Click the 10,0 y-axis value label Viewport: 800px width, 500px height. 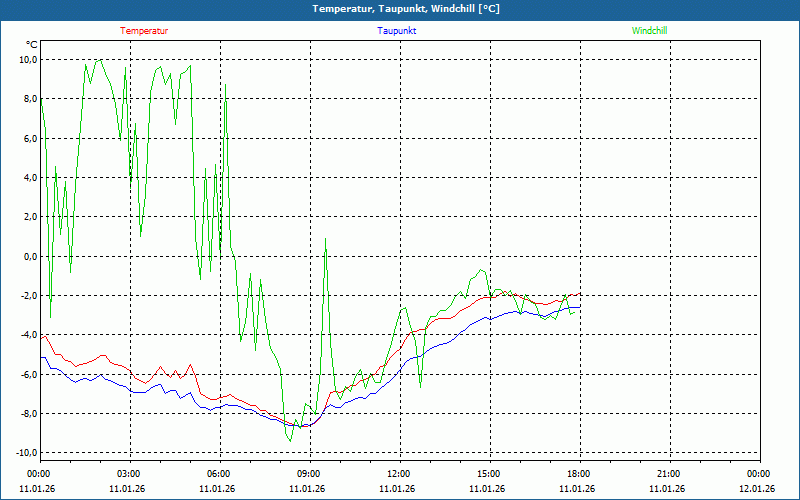tap(28, 59)
